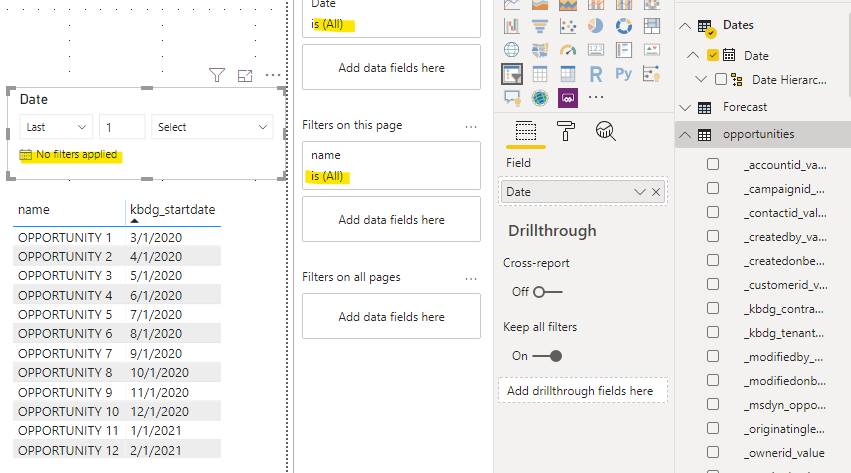851x473 pixels.
Task: Check the _ownerid_value field checkbox
Action: point(713,452)
